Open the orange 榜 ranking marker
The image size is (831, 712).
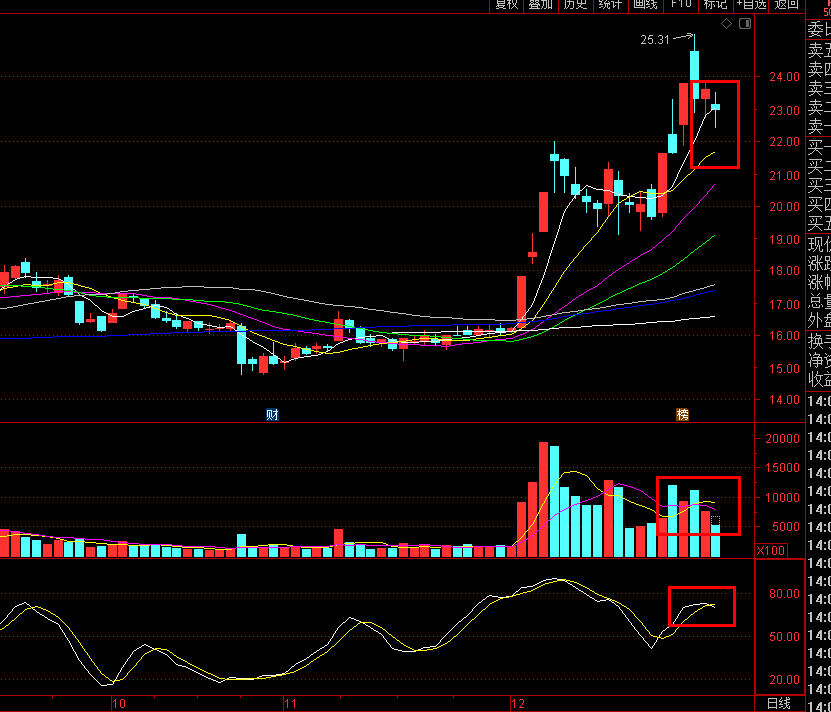[683, 415]
